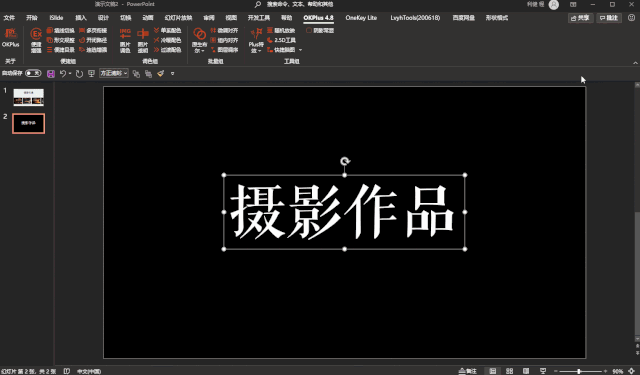
Task: Switch to reading view in status bar
Action: 526,371
